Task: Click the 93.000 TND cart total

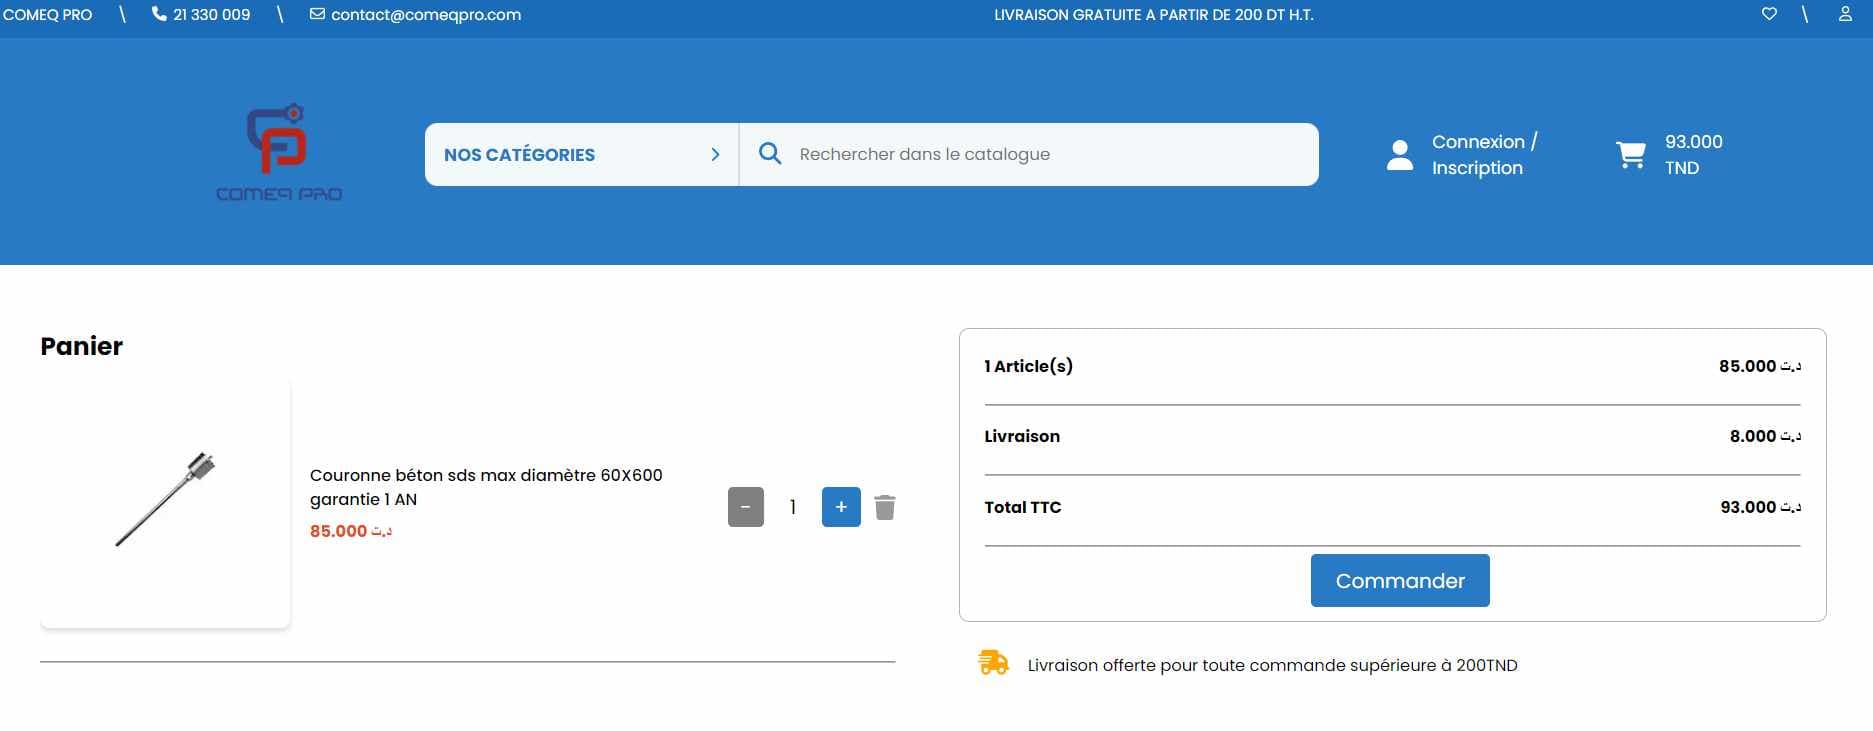Action: click(1693, 155)
